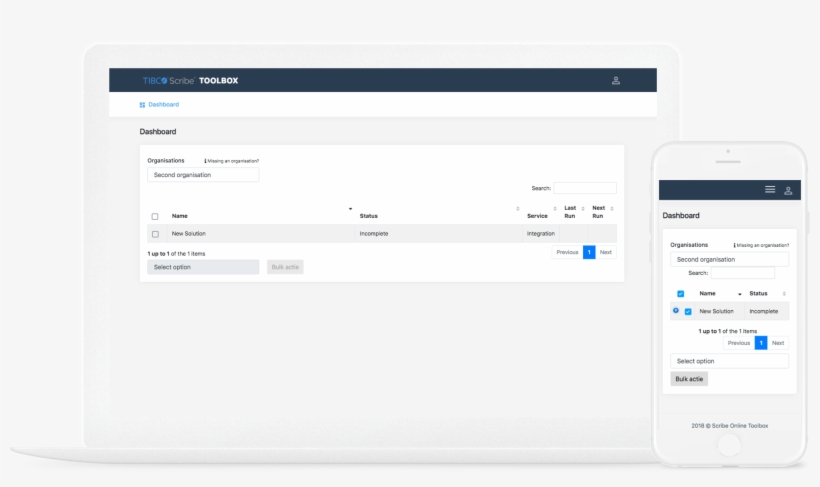Uncheck New Solution row checkbox on phone
The width and height of the screenshot is (820, 487).
(x=688, y=311)
